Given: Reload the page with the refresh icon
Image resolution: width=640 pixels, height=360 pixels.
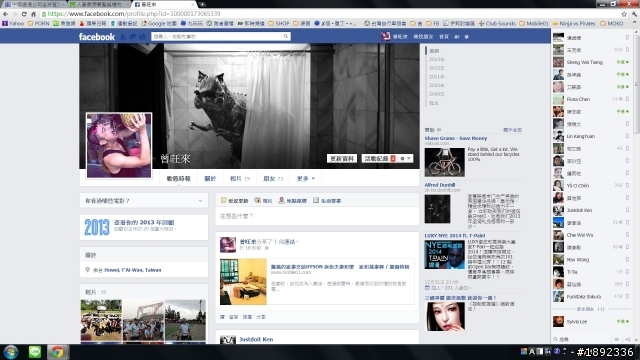Looking at the screenshot, I should click(24, 14).
